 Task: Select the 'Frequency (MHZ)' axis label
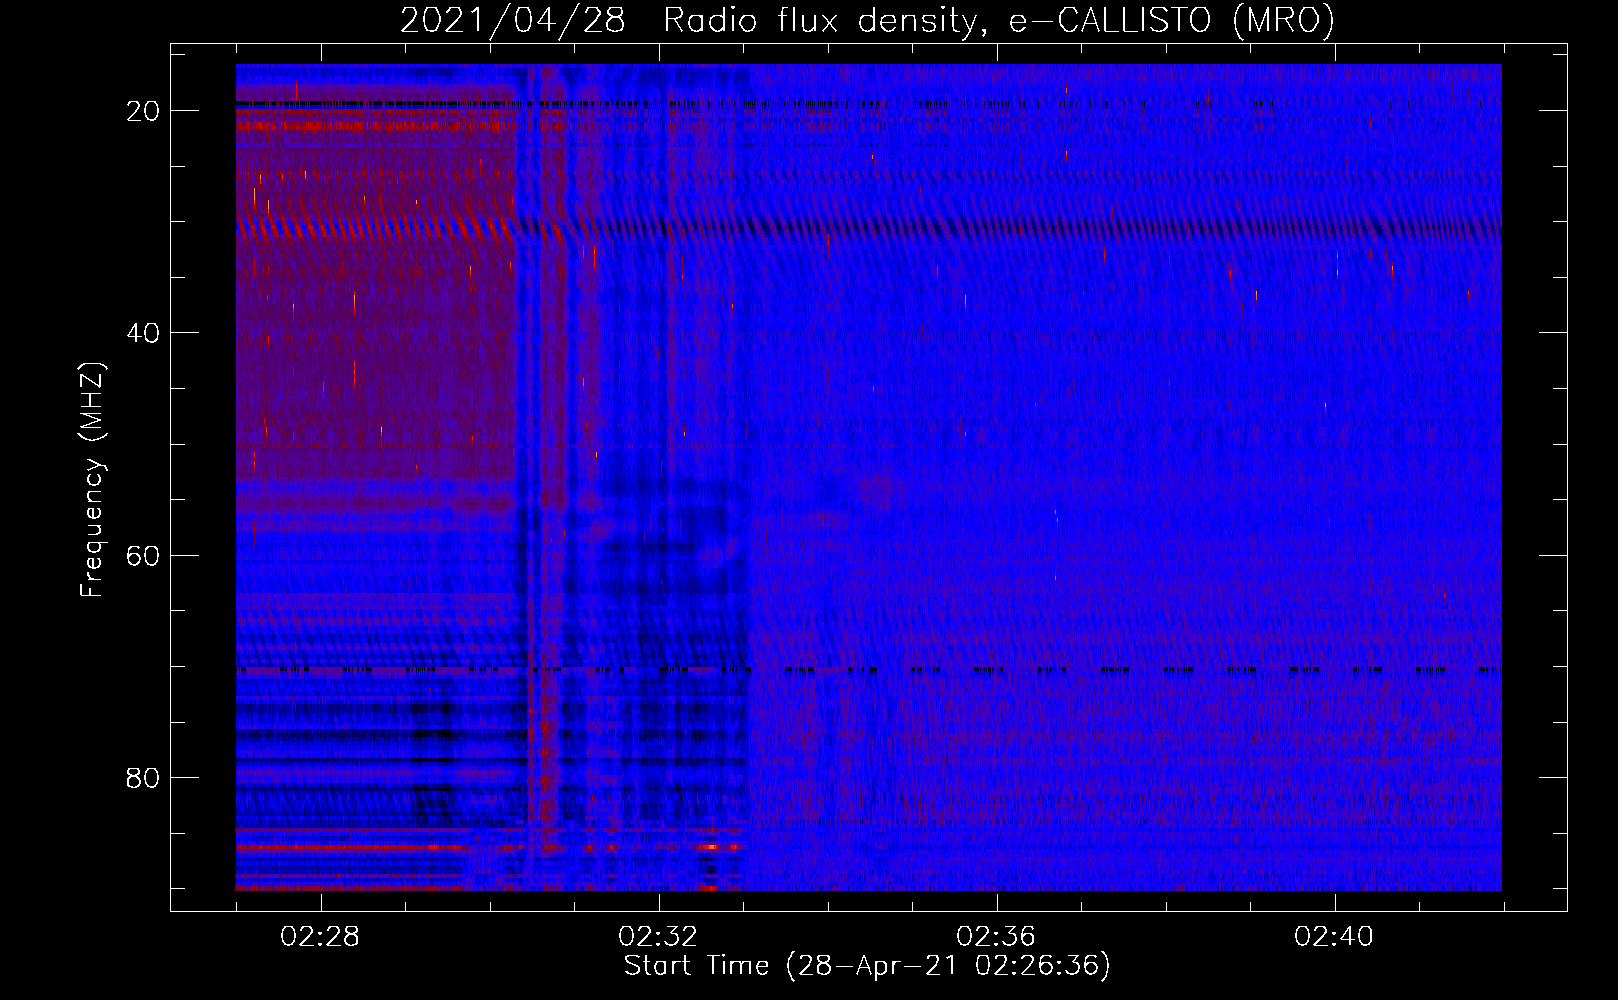92,479
